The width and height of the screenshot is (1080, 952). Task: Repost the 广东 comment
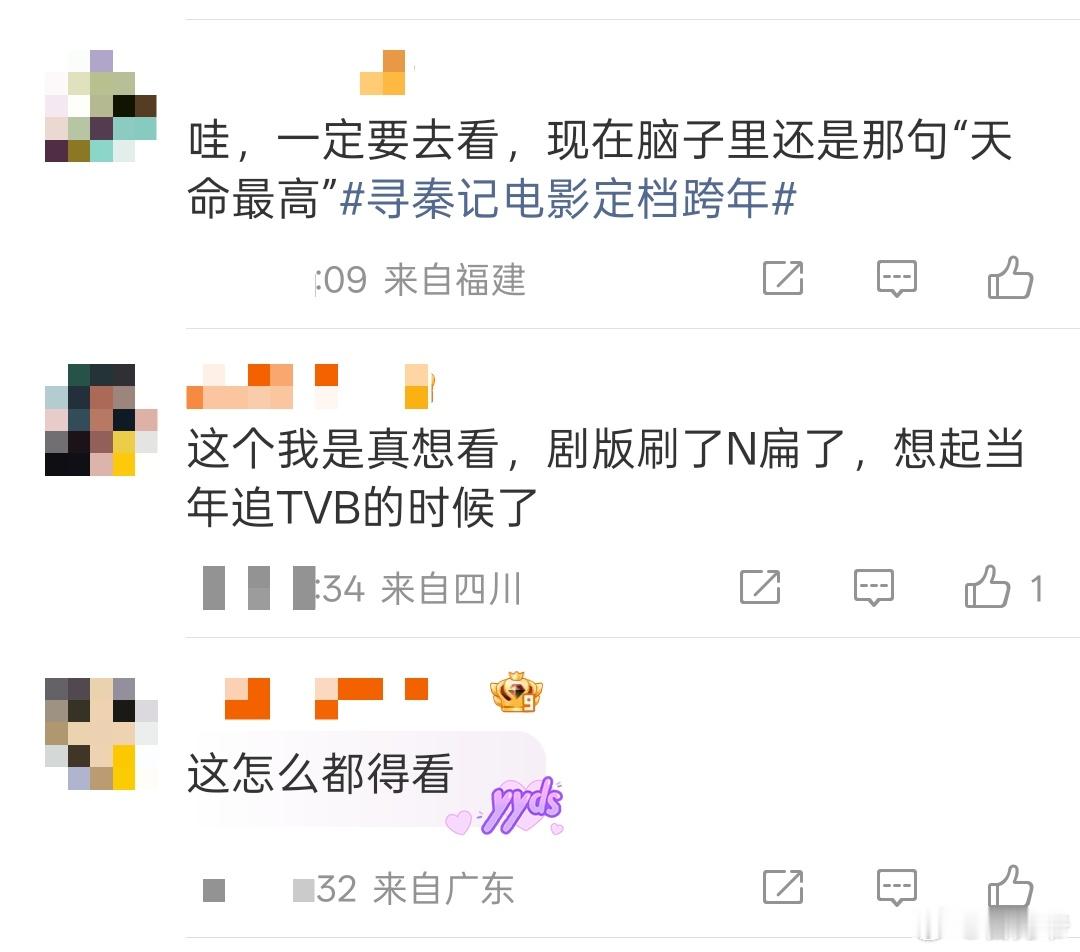click(x=783, y=887)
